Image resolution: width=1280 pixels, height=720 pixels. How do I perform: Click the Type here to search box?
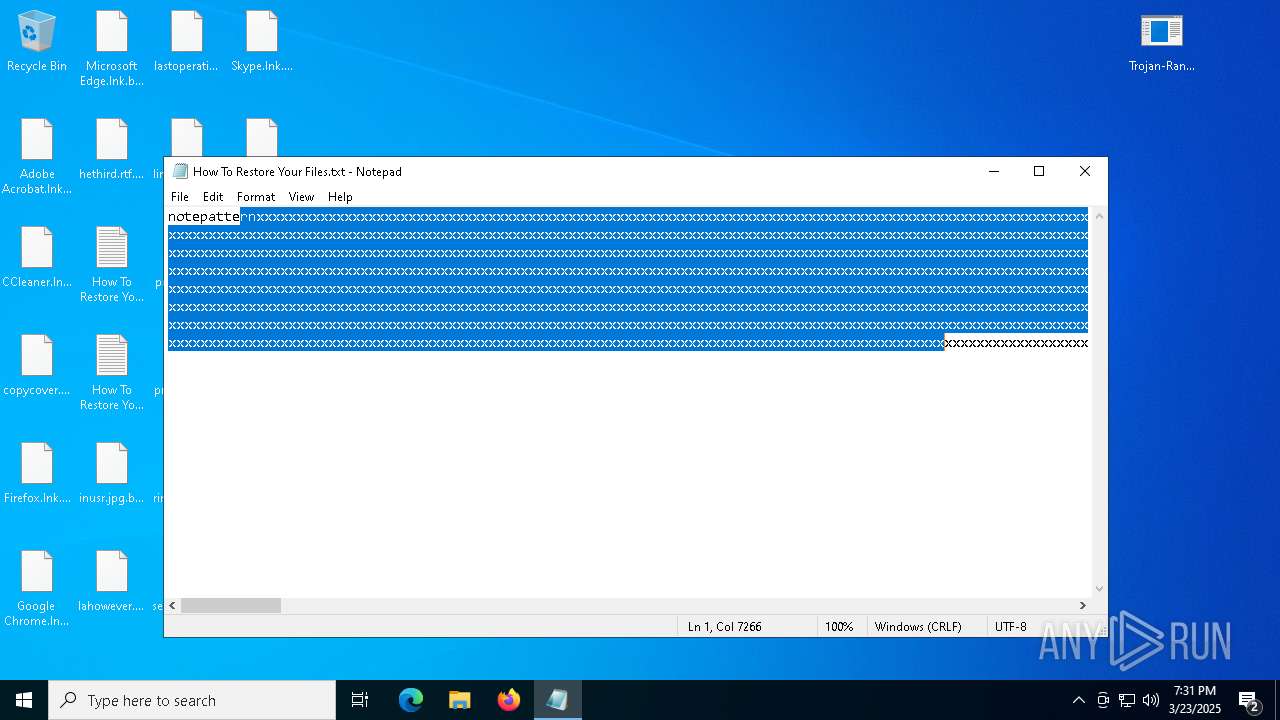(x=192, y=700)
